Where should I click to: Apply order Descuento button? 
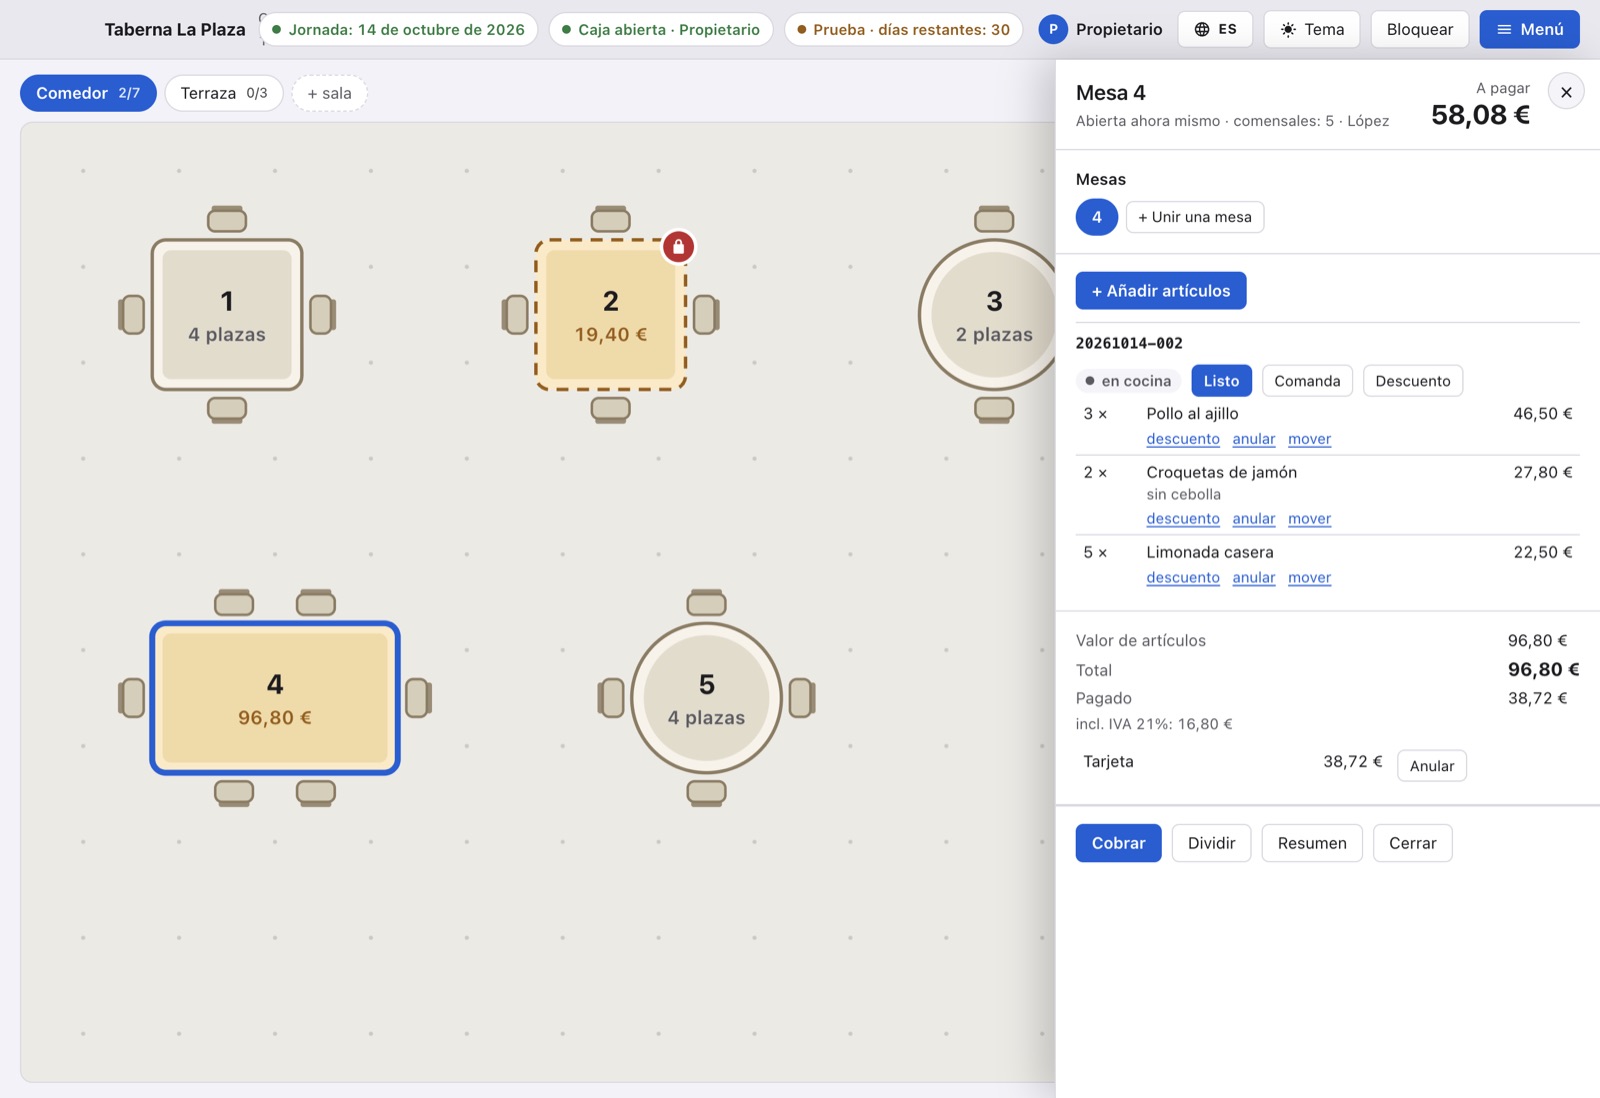[1412, 381]
